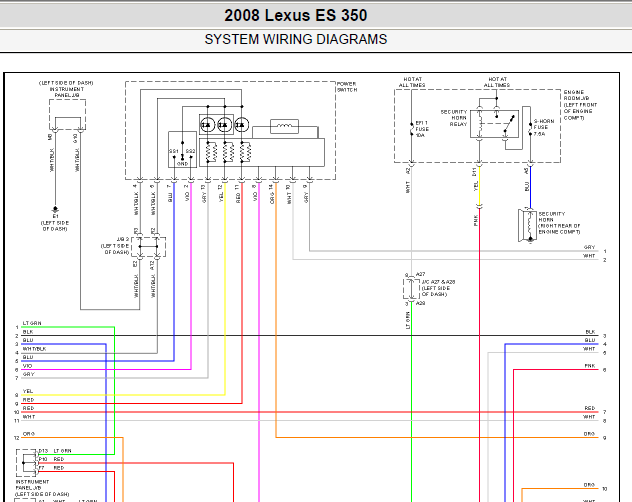
Task: Click the 'GRY' label at right terminal 1
Action: (589, 247)
